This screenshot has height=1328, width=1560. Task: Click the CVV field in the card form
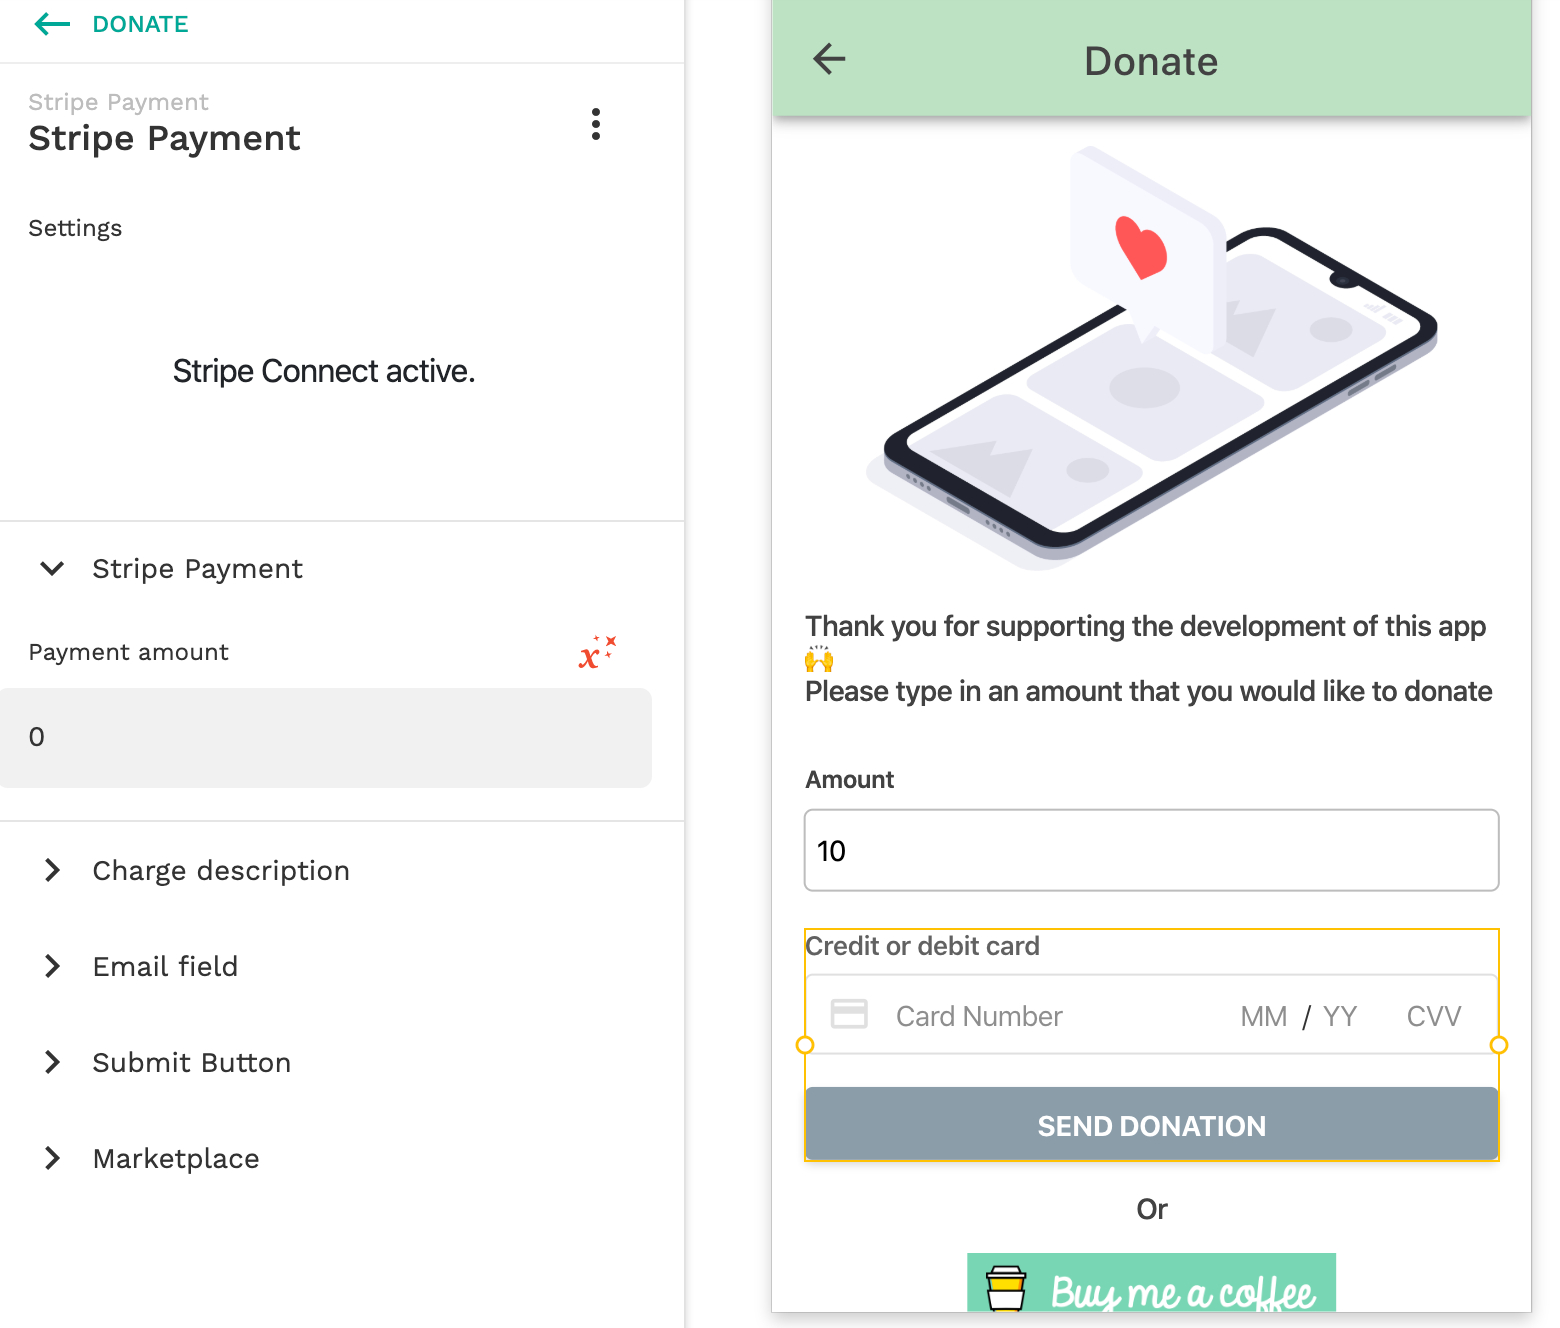point(1433,1016)
